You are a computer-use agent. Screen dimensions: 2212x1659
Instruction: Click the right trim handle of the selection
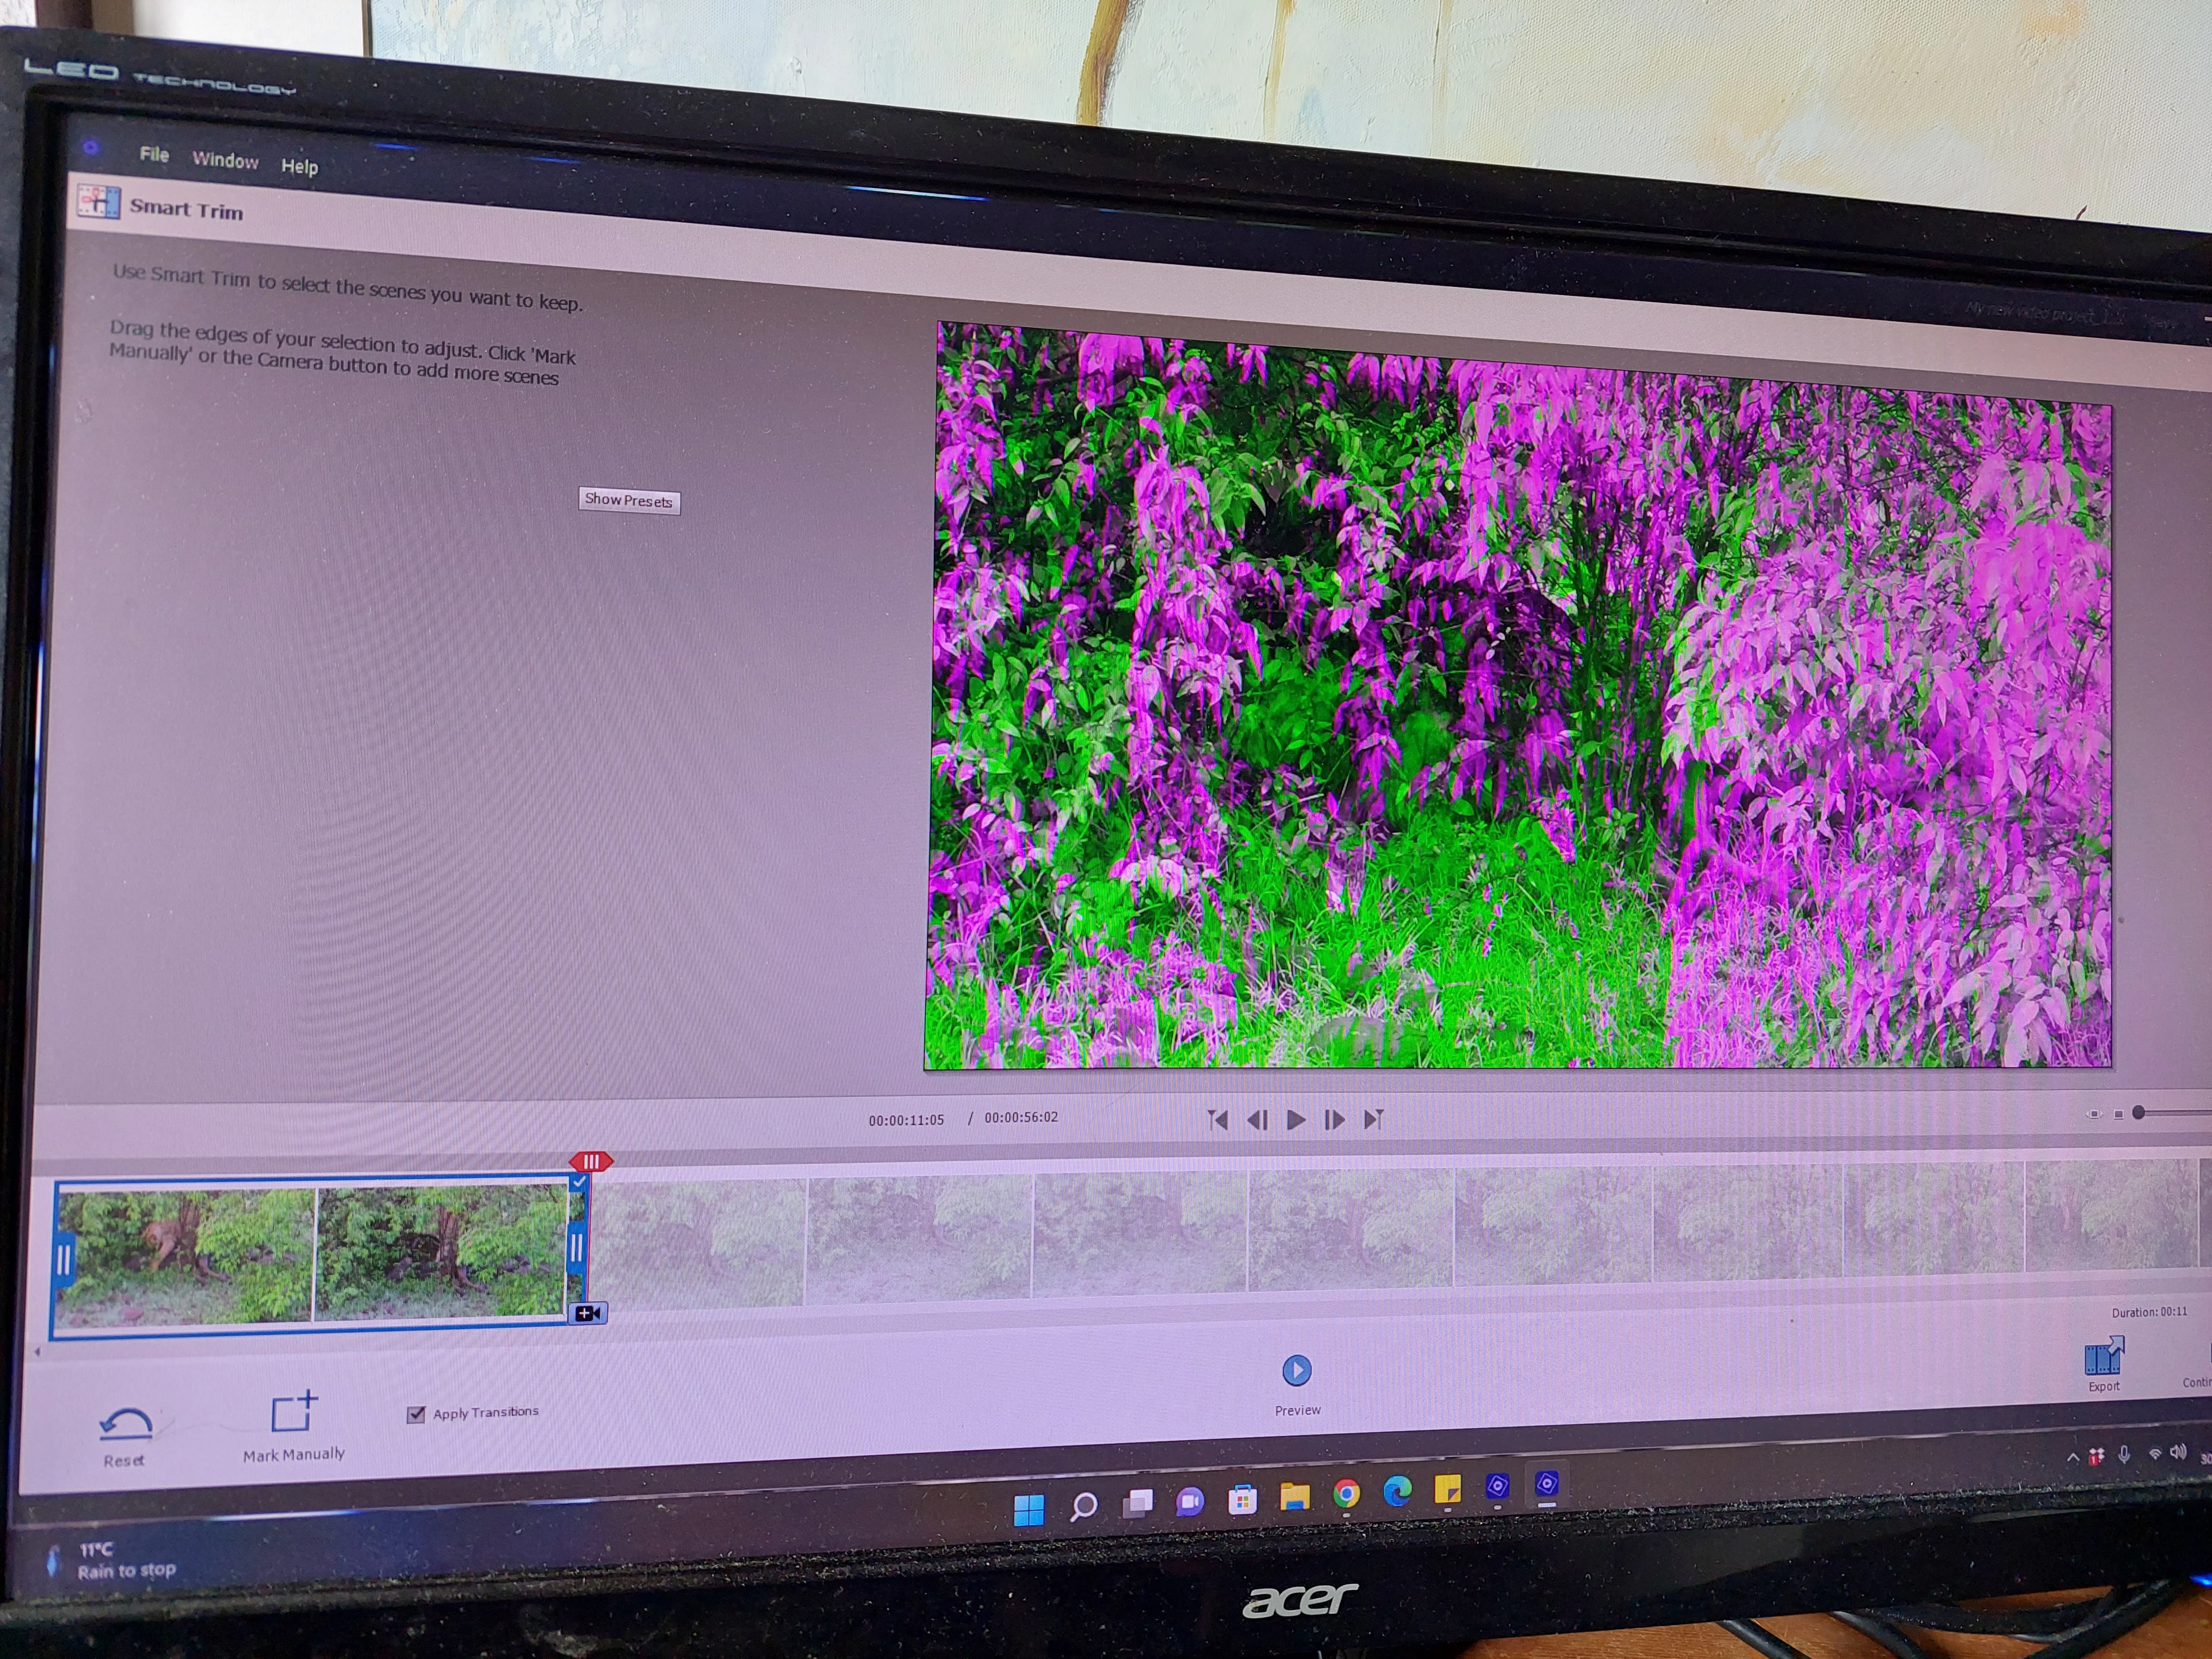577,1248
